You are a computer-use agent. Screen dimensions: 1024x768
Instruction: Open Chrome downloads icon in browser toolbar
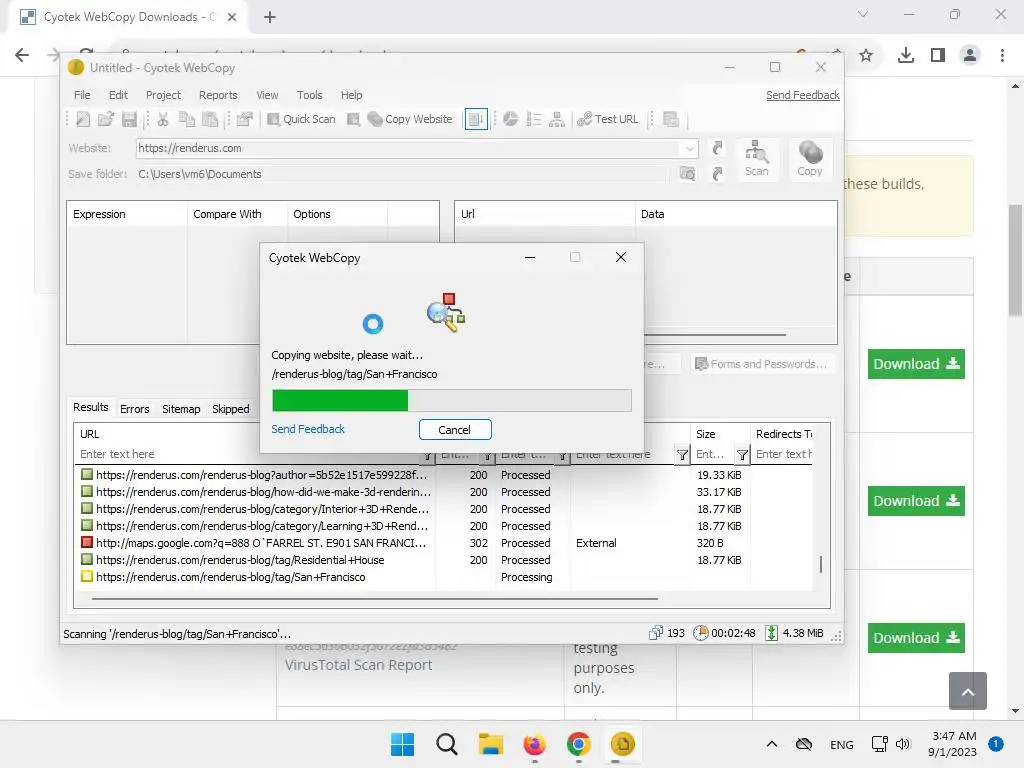click(906, 56)
